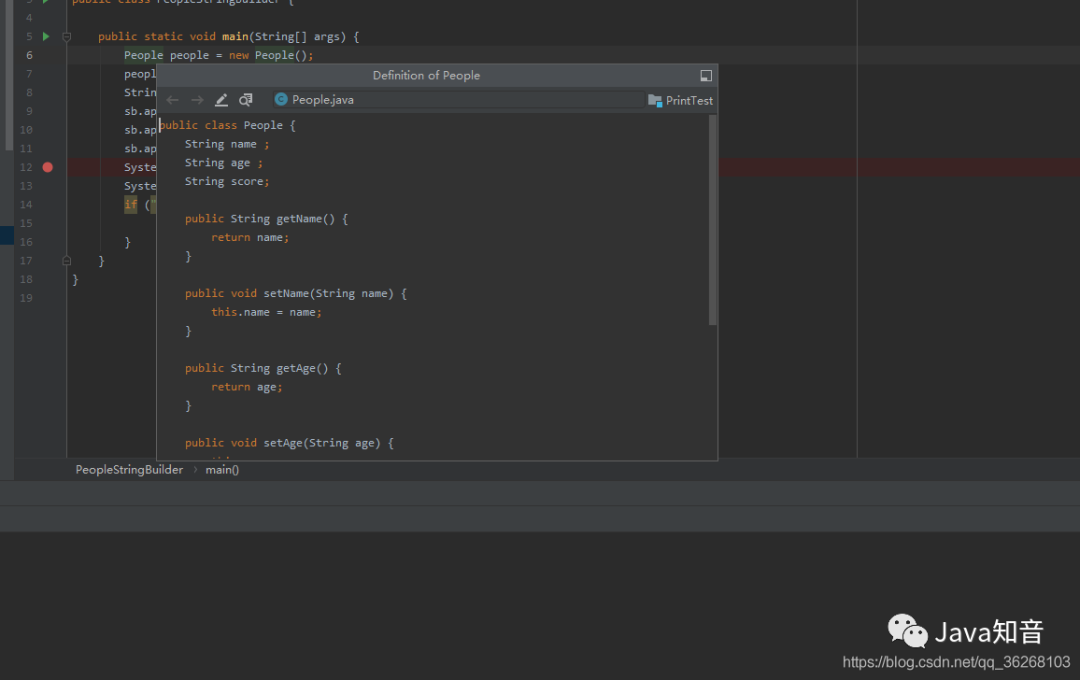Image resolution: width=1080 pixels, height=680 pixels.
Task: Click the 'Definition of People' popup title
Action: point(426,76)
